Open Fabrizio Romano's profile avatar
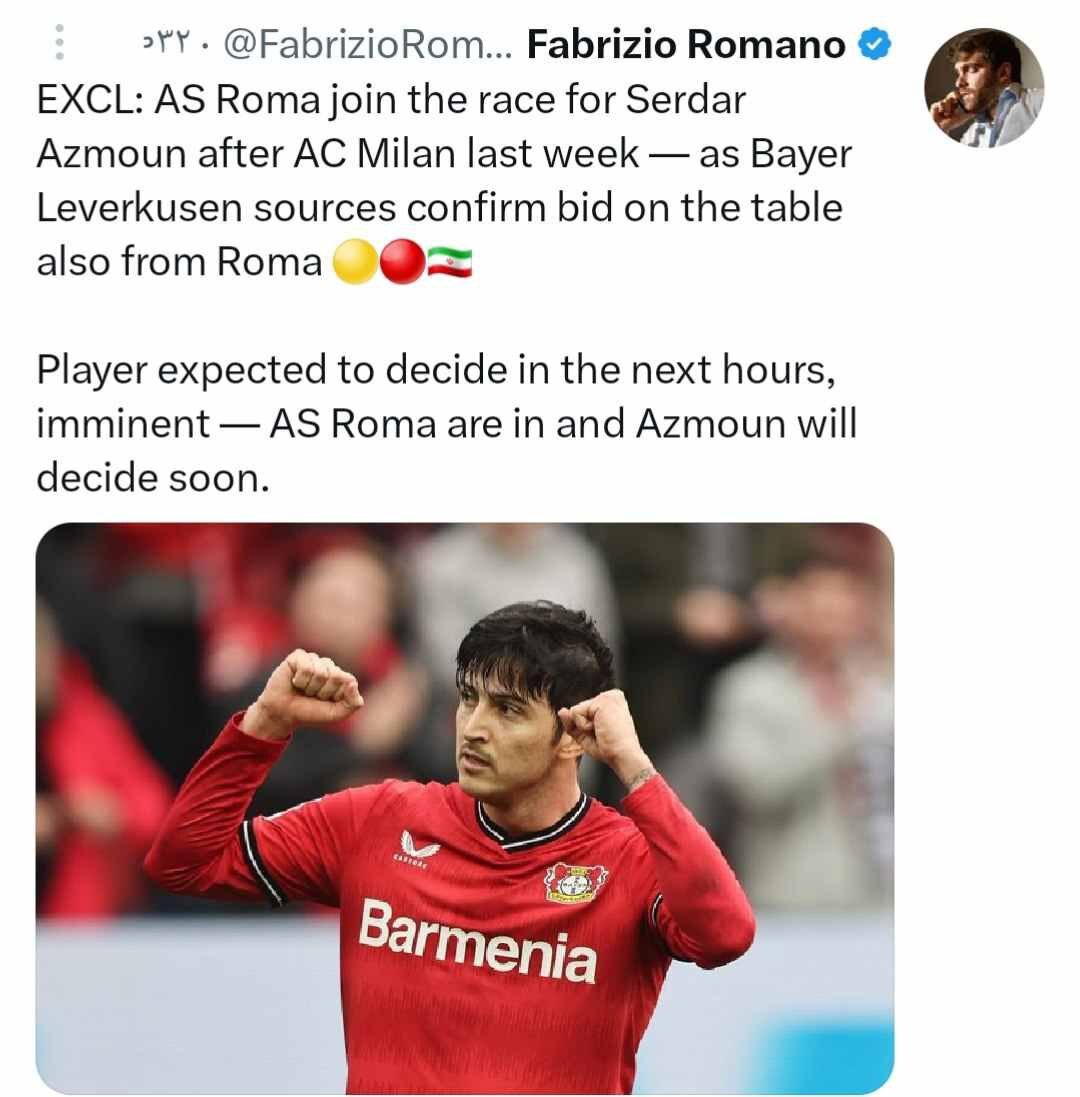The height and width of the screenshot is (1097, 1080). click(983, 88)
